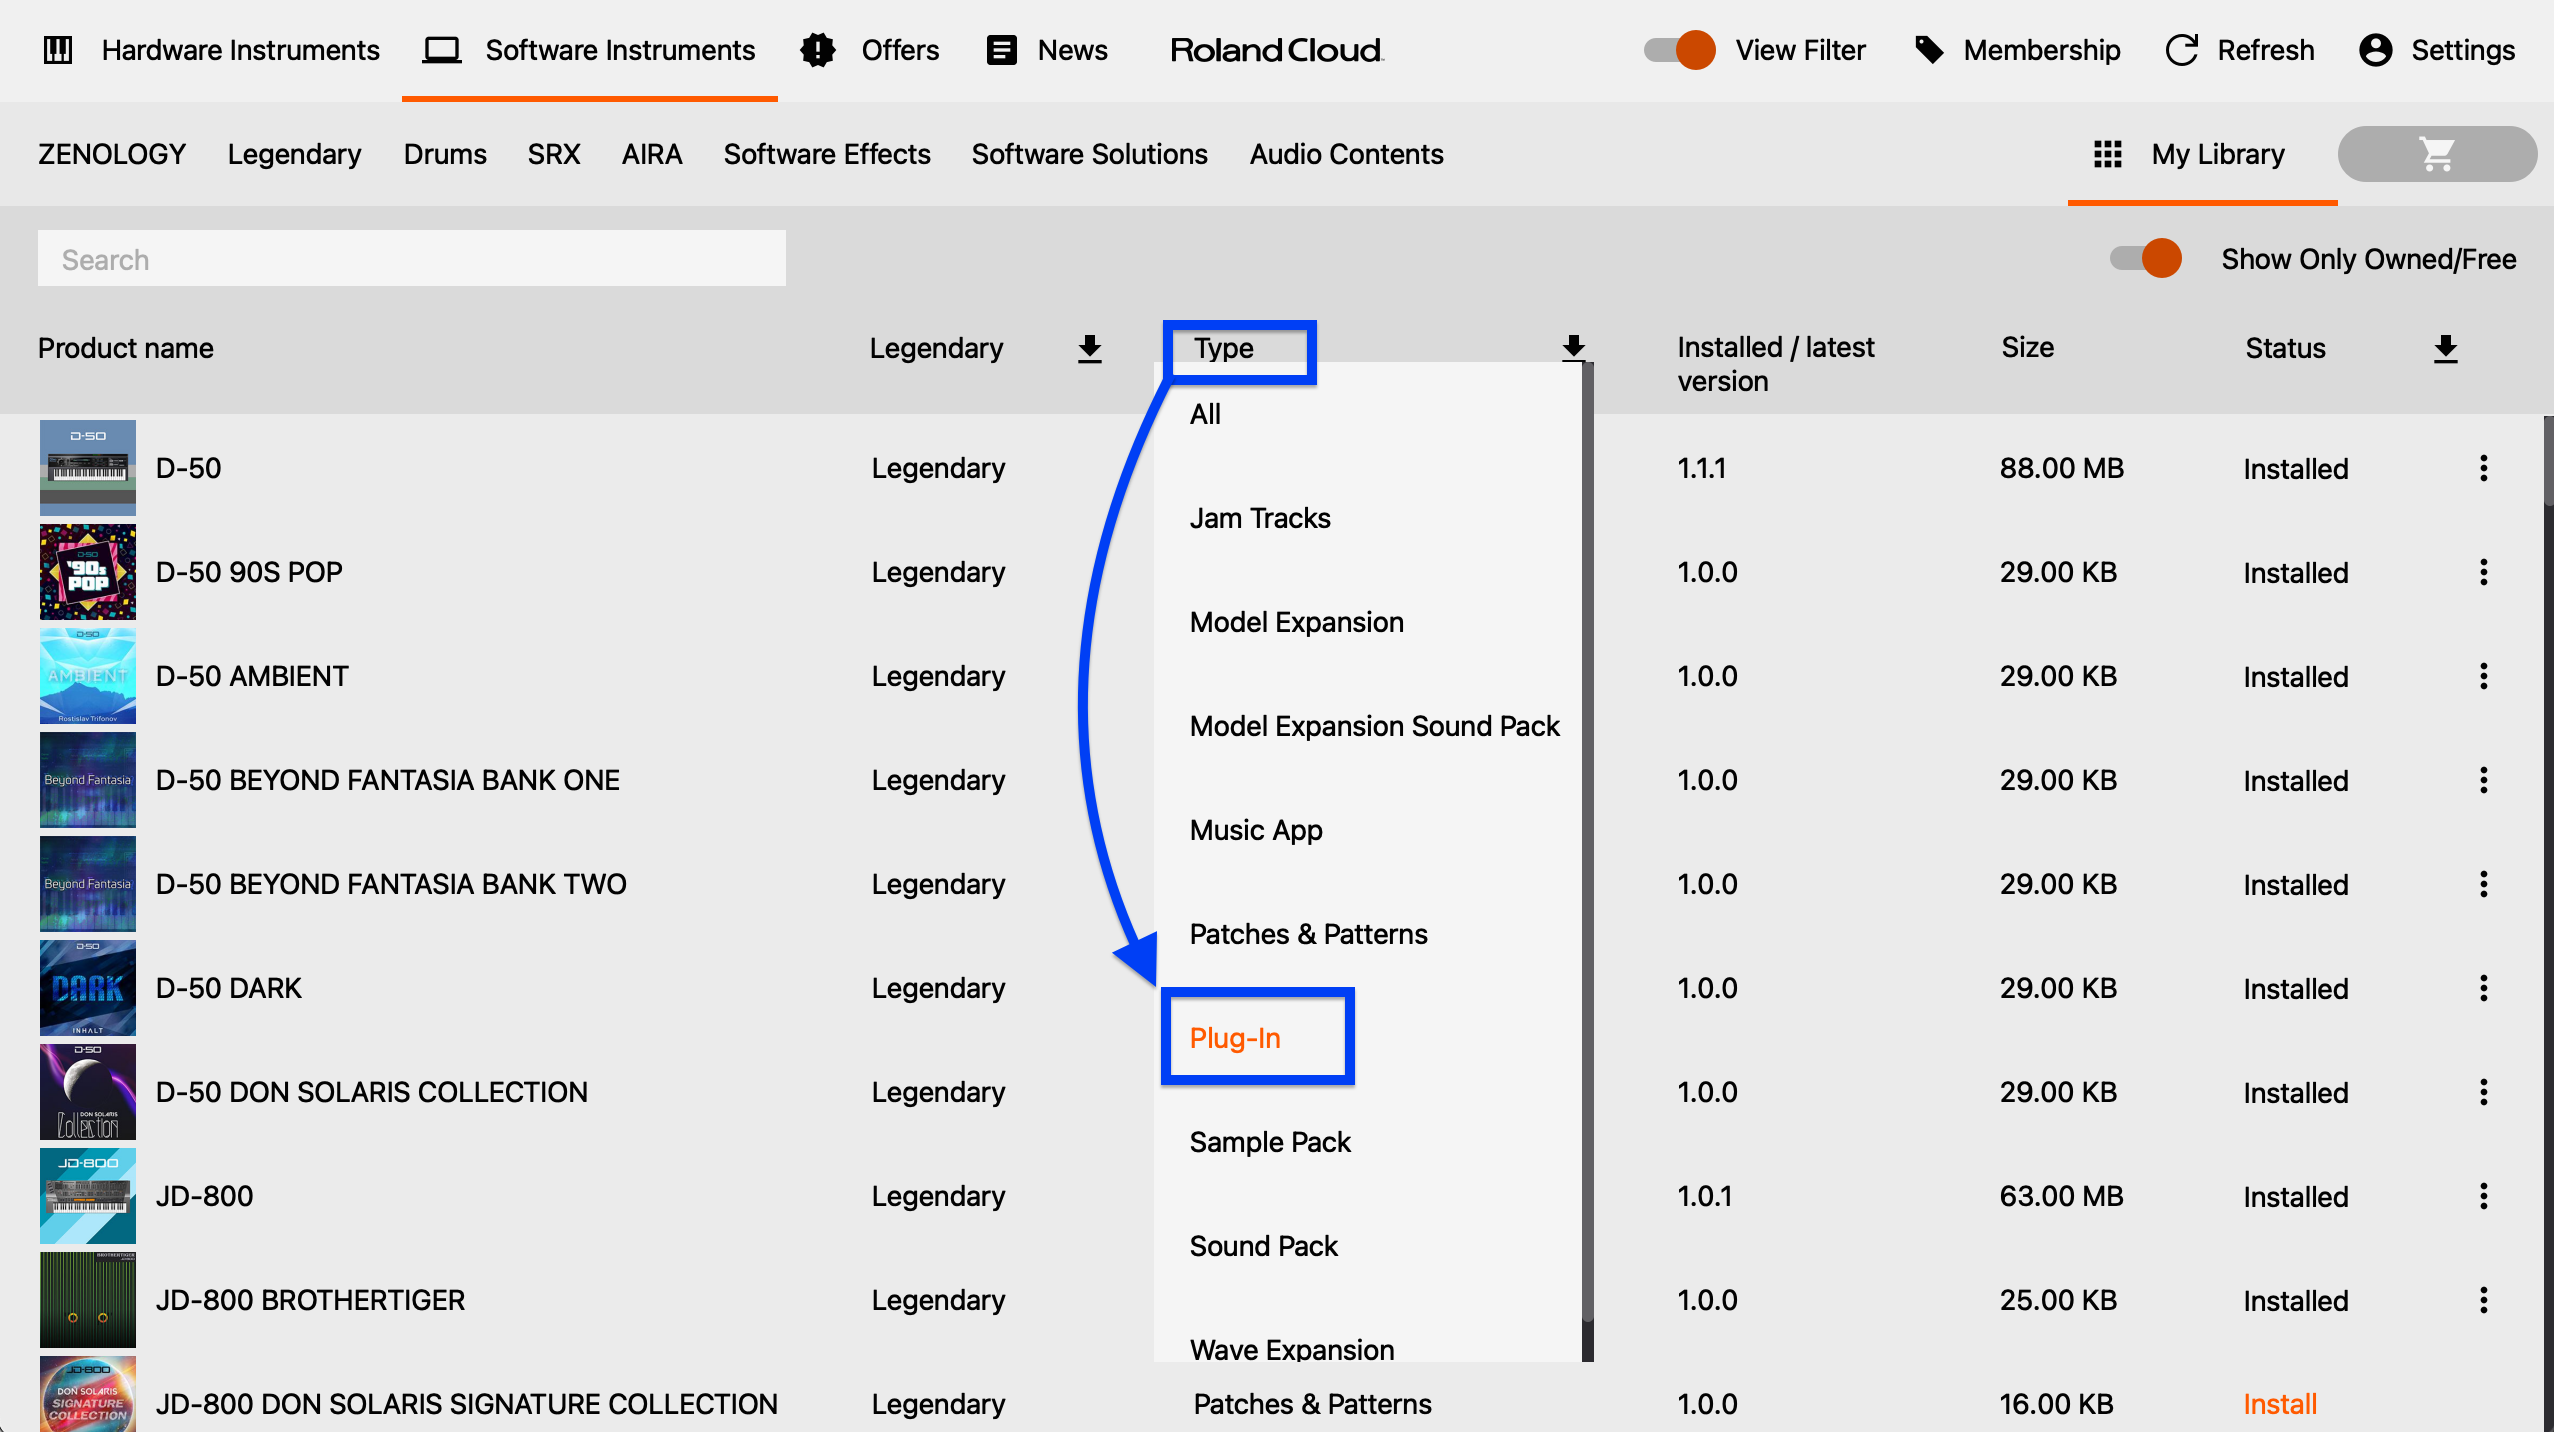The image size is (2554, 1432).
Task: Click the download sort icon beside Legendary
Action: tap(1090, 348)
